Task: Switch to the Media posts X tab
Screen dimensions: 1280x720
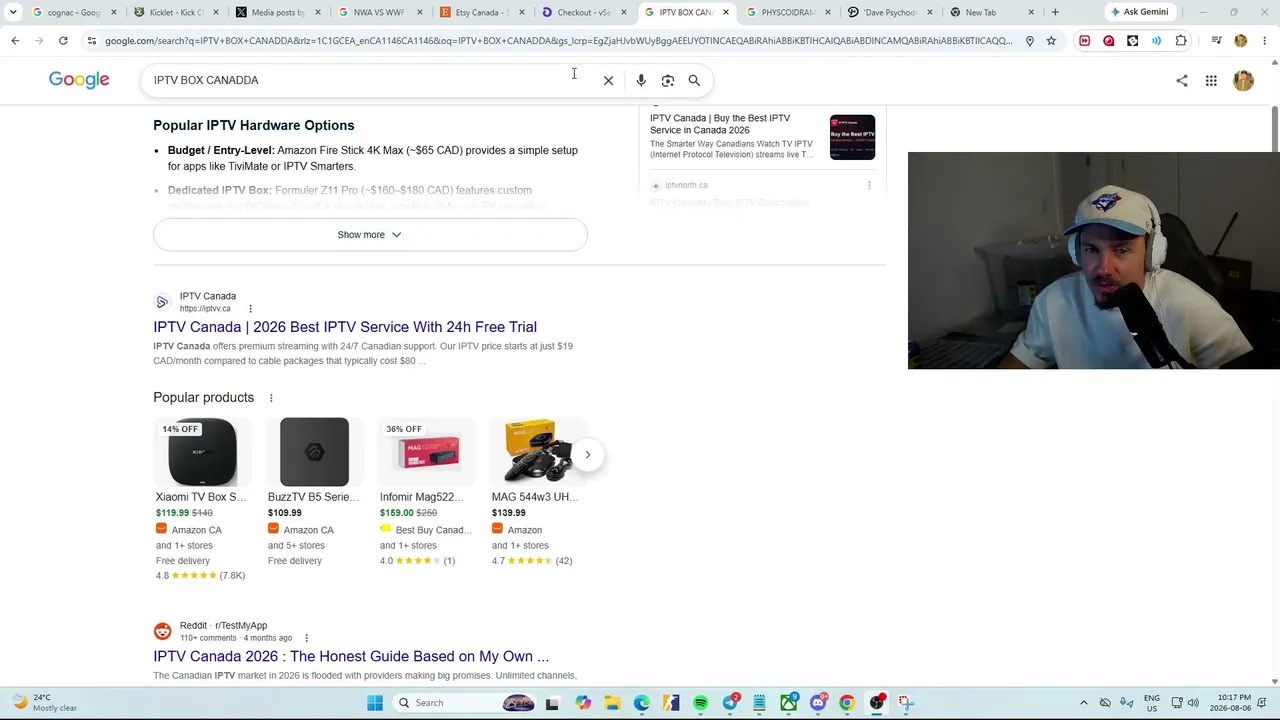Action: 277,12
